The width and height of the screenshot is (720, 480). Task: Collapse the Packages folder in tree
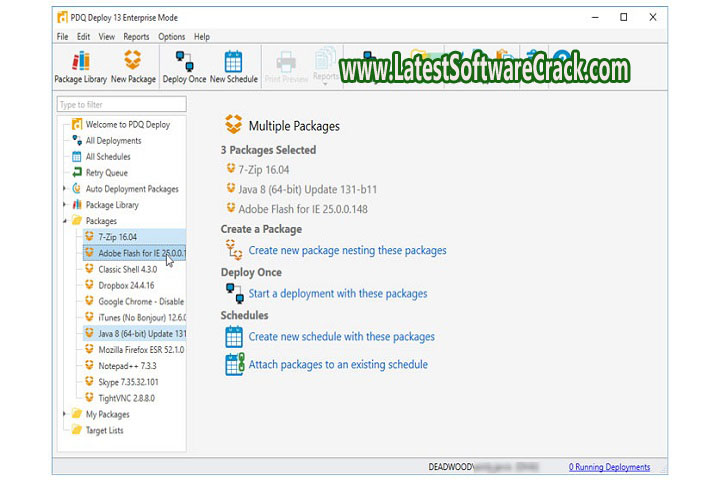point(65,221)
